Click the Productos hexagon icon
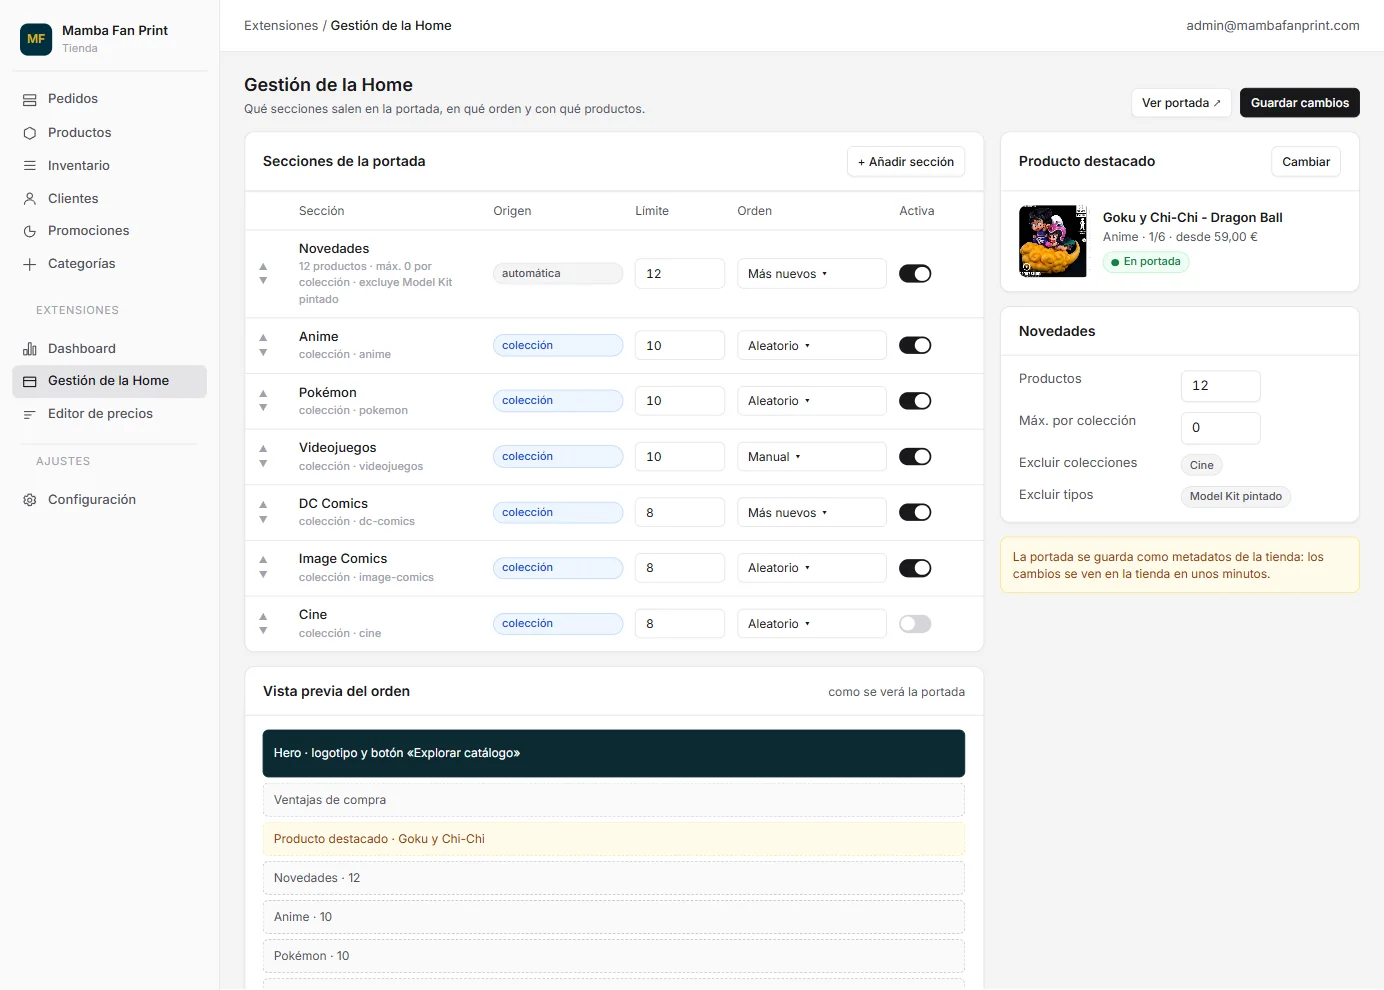1384x990 pixels. click(30, 133)
